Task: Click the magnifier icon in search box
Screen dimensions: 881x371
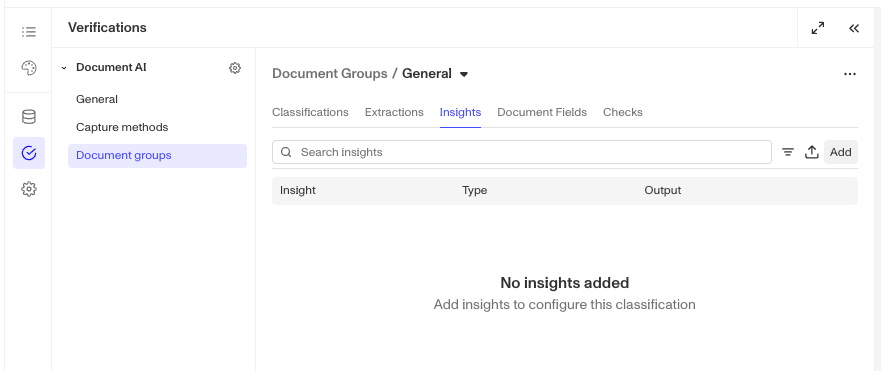Action: [286, 152]
